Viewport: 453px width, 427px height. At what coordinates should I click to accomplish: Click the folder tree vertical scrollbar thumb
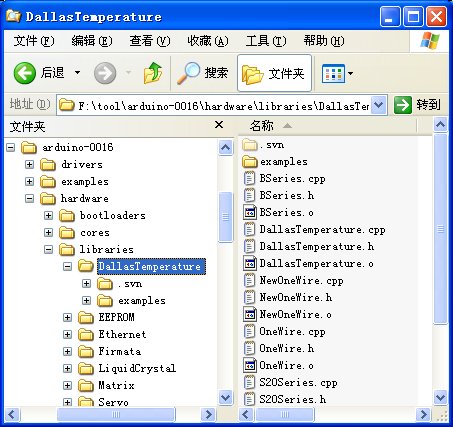tap(225, 217)
